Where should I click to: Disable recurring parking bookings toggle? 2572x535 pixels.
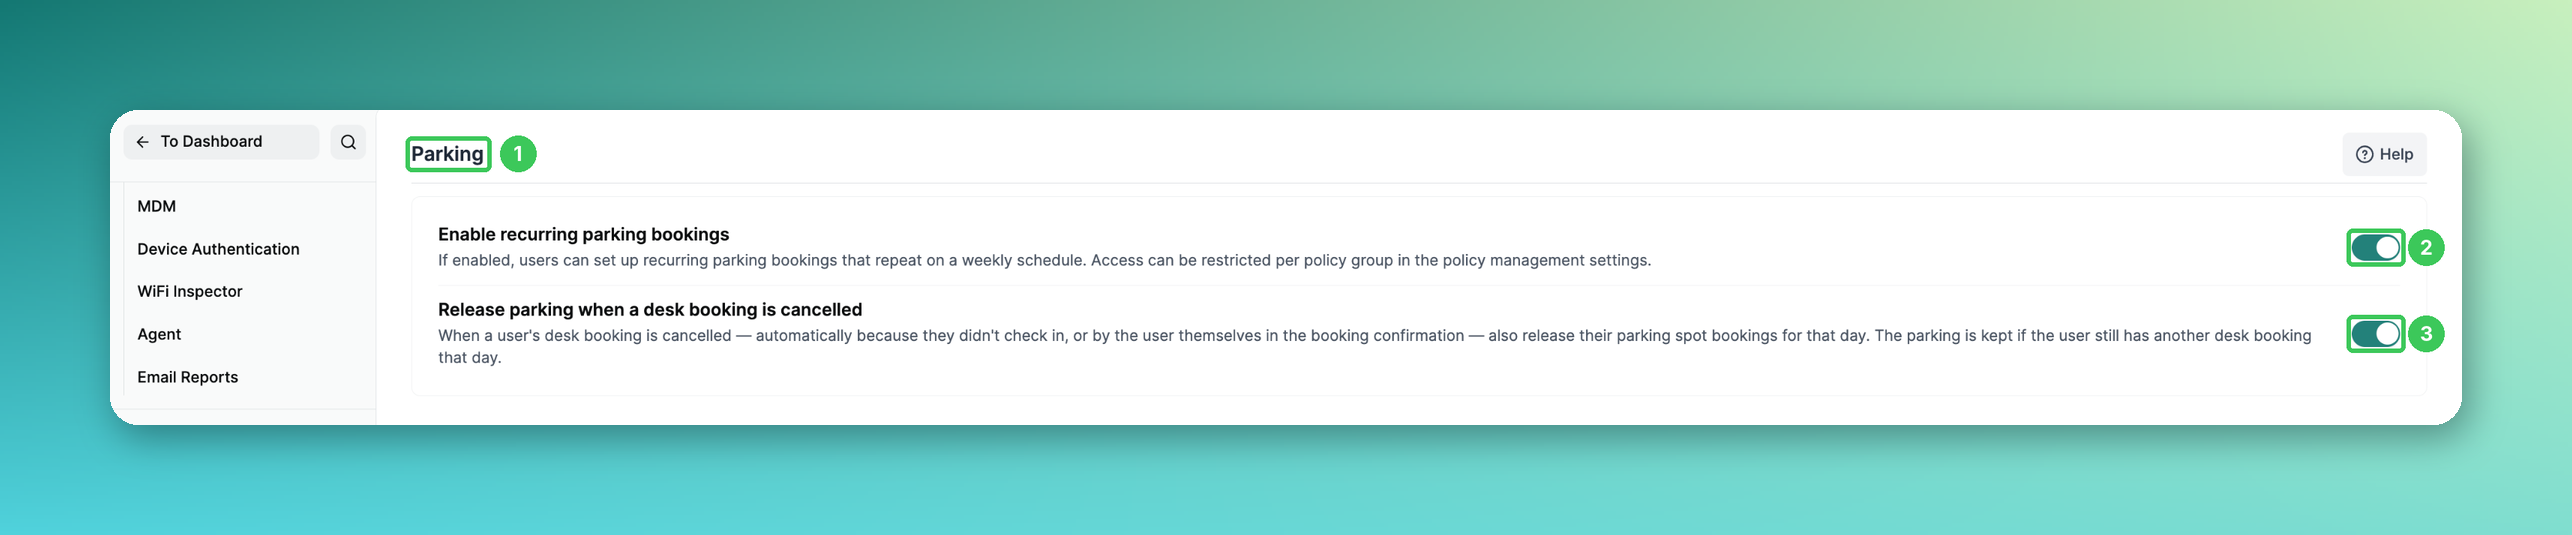coord(2375,248)
